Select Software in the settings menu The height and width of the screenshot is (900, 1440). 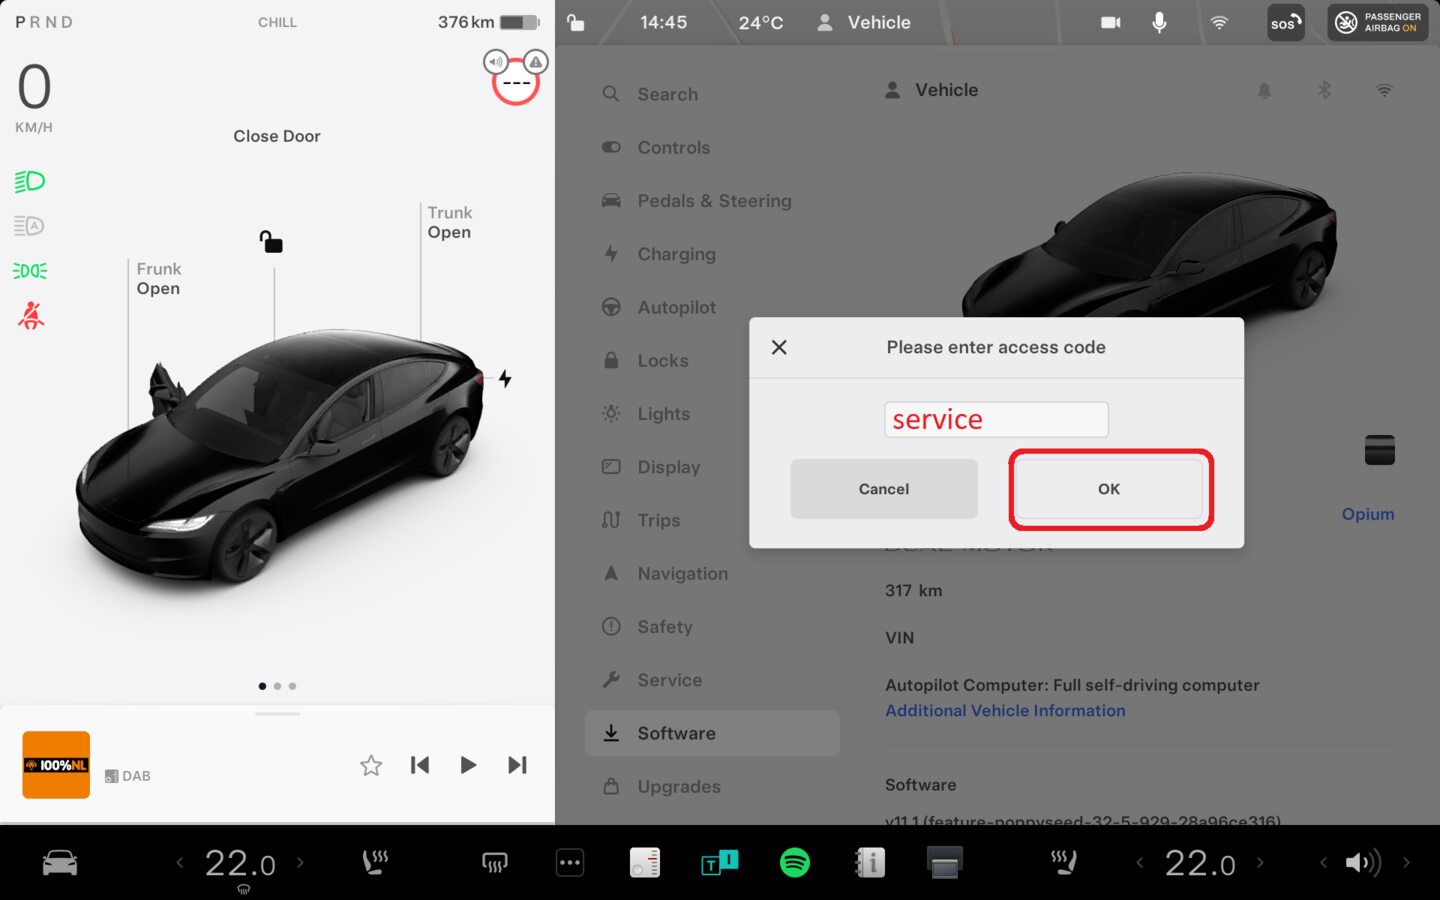(x=676, y=733)
